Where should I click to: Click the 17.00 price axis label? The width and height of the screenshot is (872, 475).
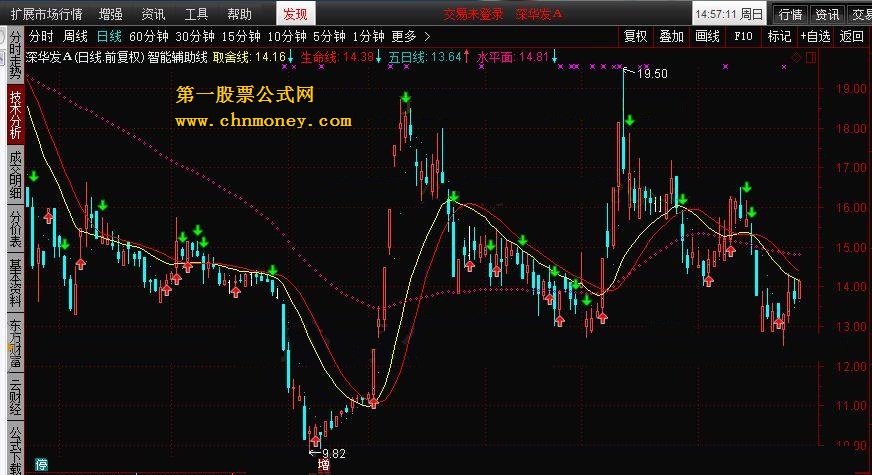coord(850,167)
